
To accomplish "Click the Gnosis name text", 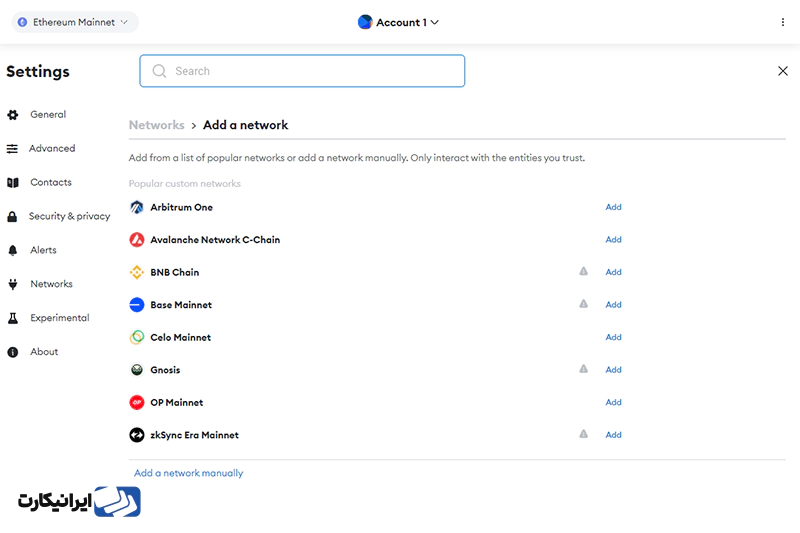I will coord(165,370).
